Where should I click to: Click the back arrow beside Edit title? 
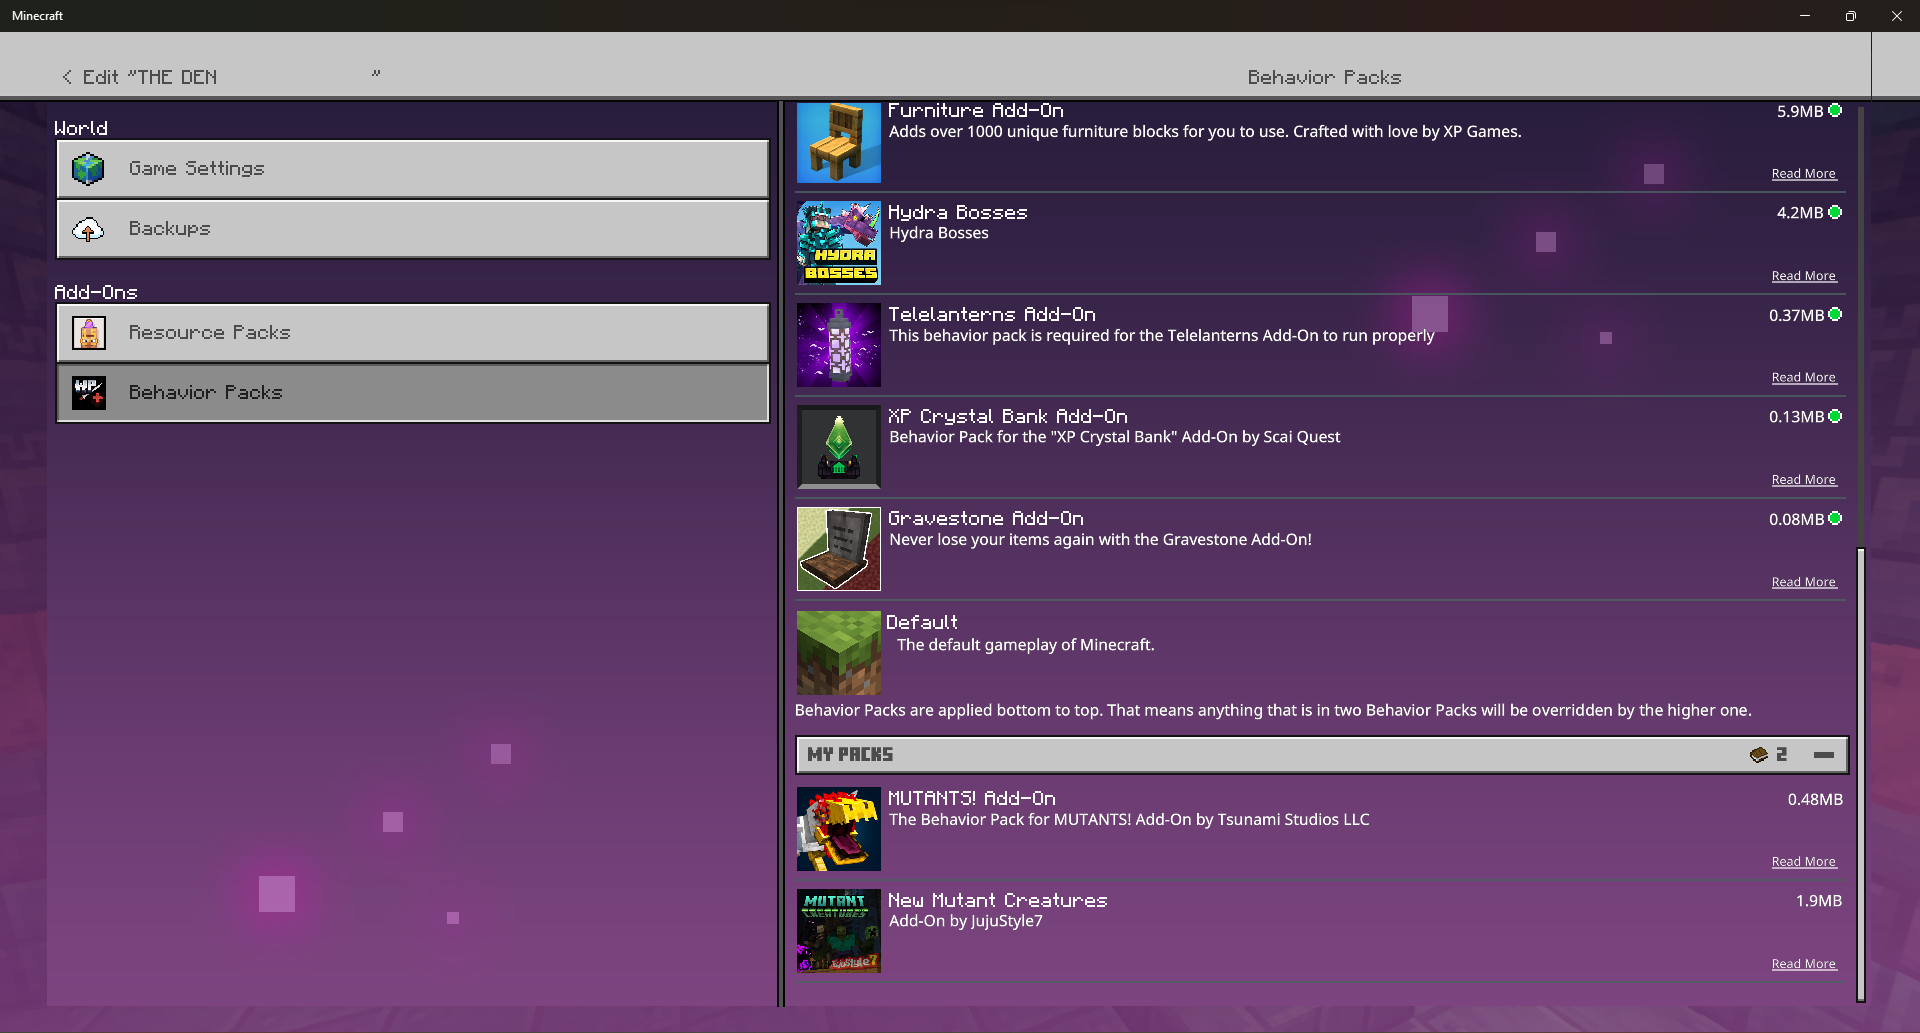[x=67, y=77]
